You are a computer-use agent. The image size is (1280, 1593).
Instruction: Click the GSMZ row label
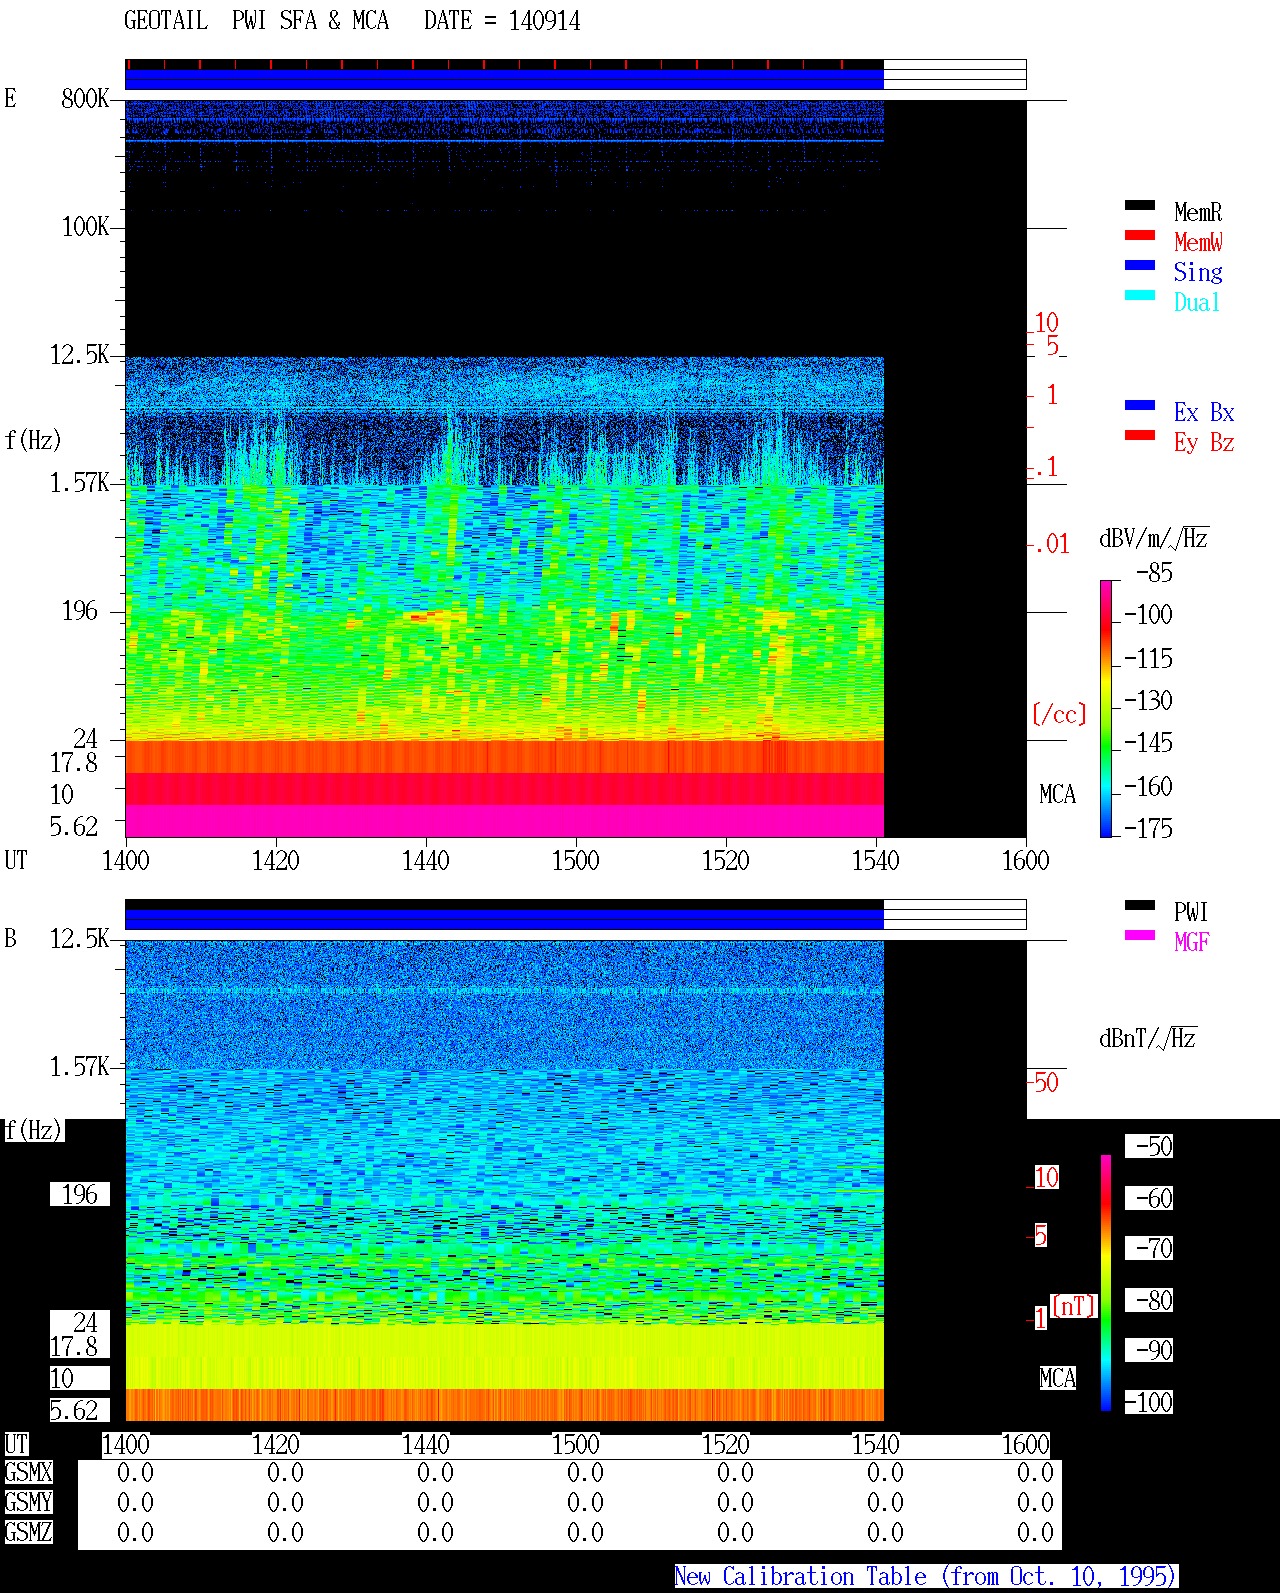click(x=28, y=1533)
